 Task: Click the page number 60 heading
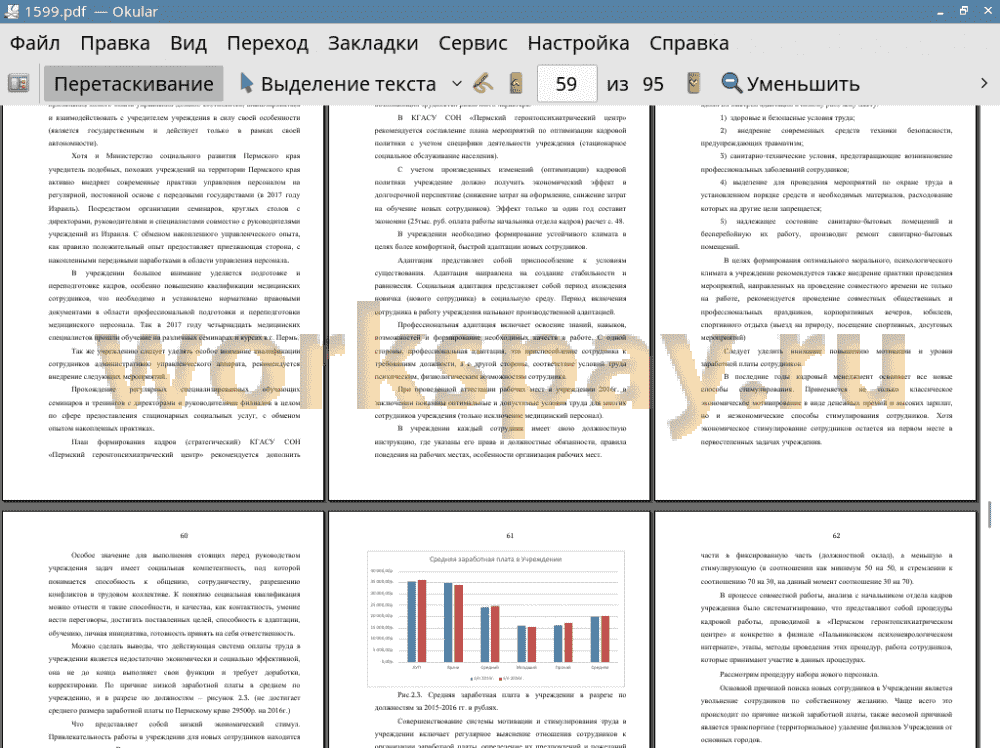point(184,536)
